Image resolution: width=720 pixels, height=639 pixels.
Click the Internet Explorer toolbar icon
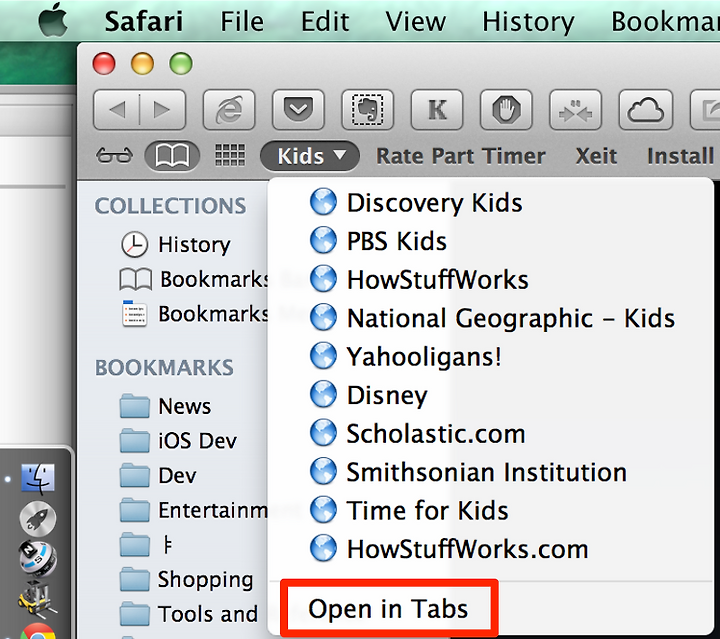(229, 110)
